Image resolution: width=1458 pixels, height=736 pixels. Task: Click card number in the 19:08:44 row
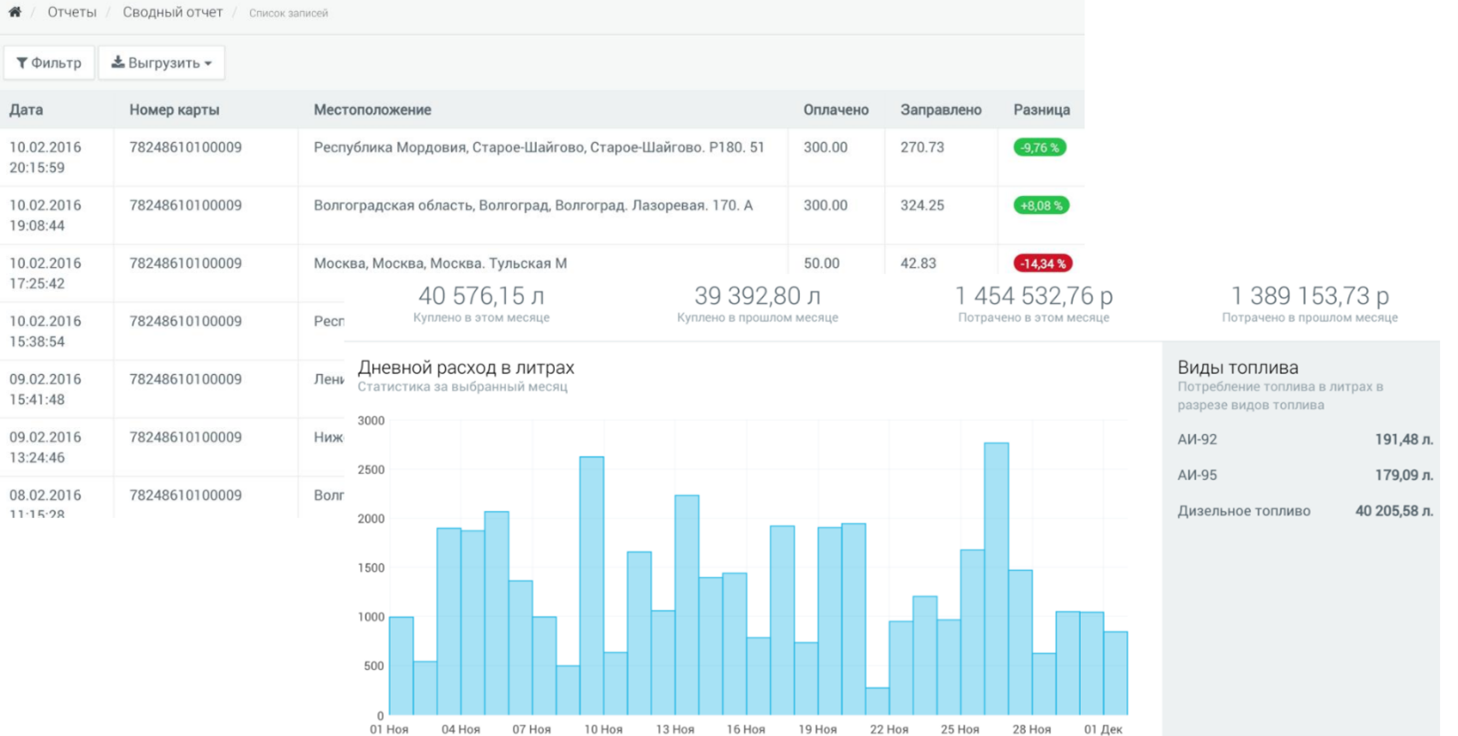point(185,205)
